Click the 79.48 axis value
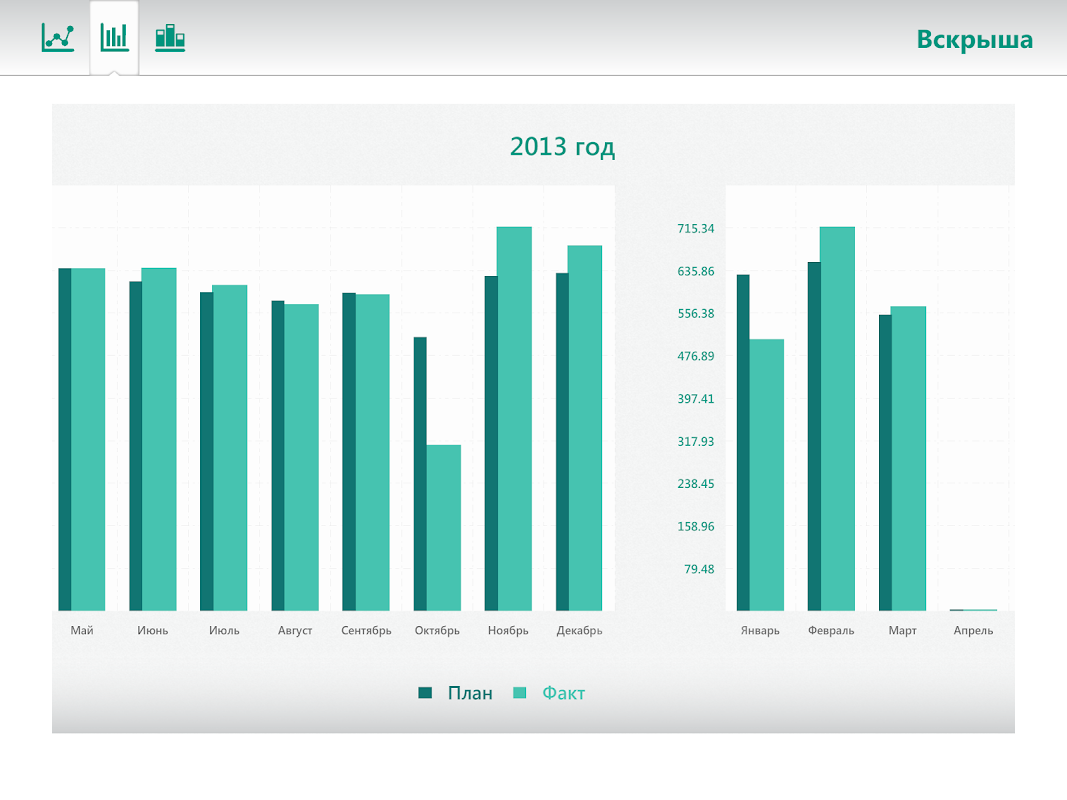This screenshot has width=1067, height=800. pyautogui.click(x=699, y=569)
